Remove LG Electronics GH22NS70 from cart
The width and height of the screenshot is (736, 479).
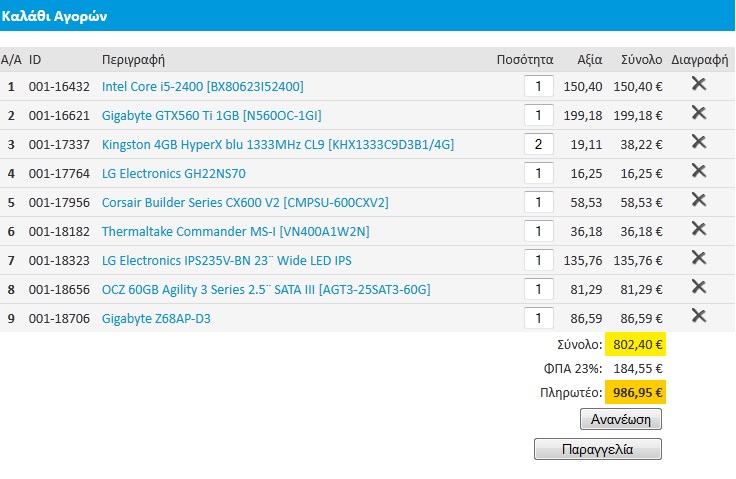coord(698,171)
